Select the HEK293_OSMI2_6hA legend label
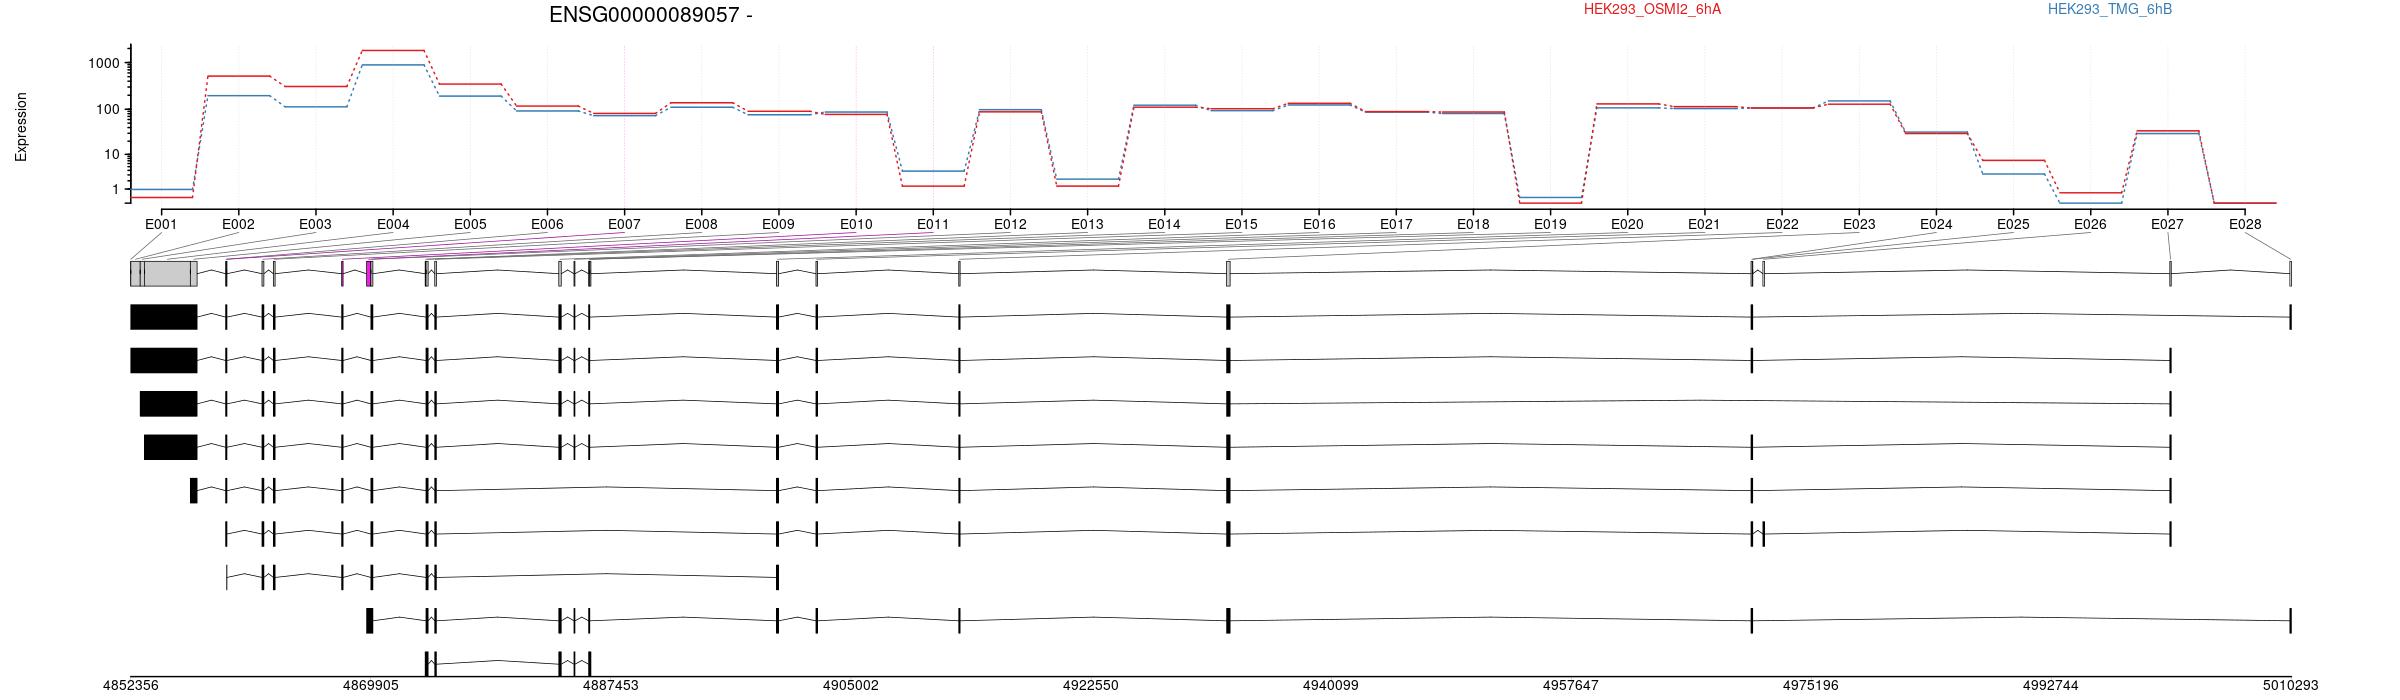The image size is (2400, 700). click(x=1652, y=10)
